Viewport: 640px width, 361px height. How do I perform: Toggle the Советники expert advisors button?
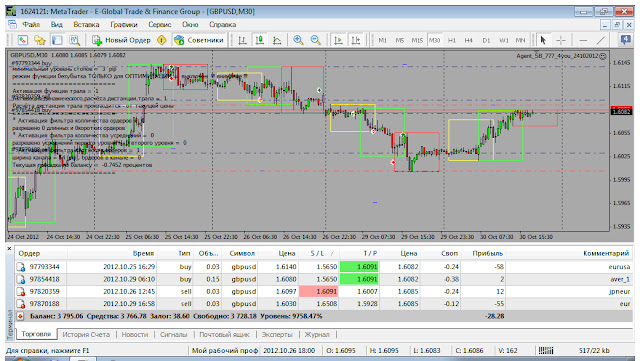(x=199, y=40)
